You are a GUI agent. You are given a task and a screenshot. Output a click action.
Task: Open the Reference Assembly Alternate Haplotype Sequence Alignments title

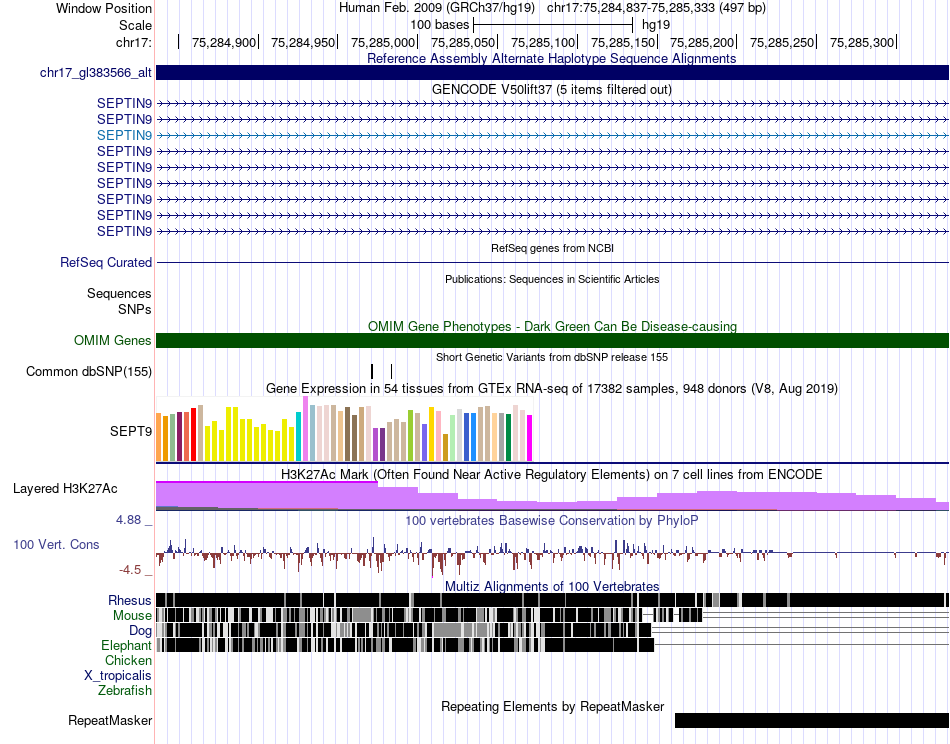551,59
